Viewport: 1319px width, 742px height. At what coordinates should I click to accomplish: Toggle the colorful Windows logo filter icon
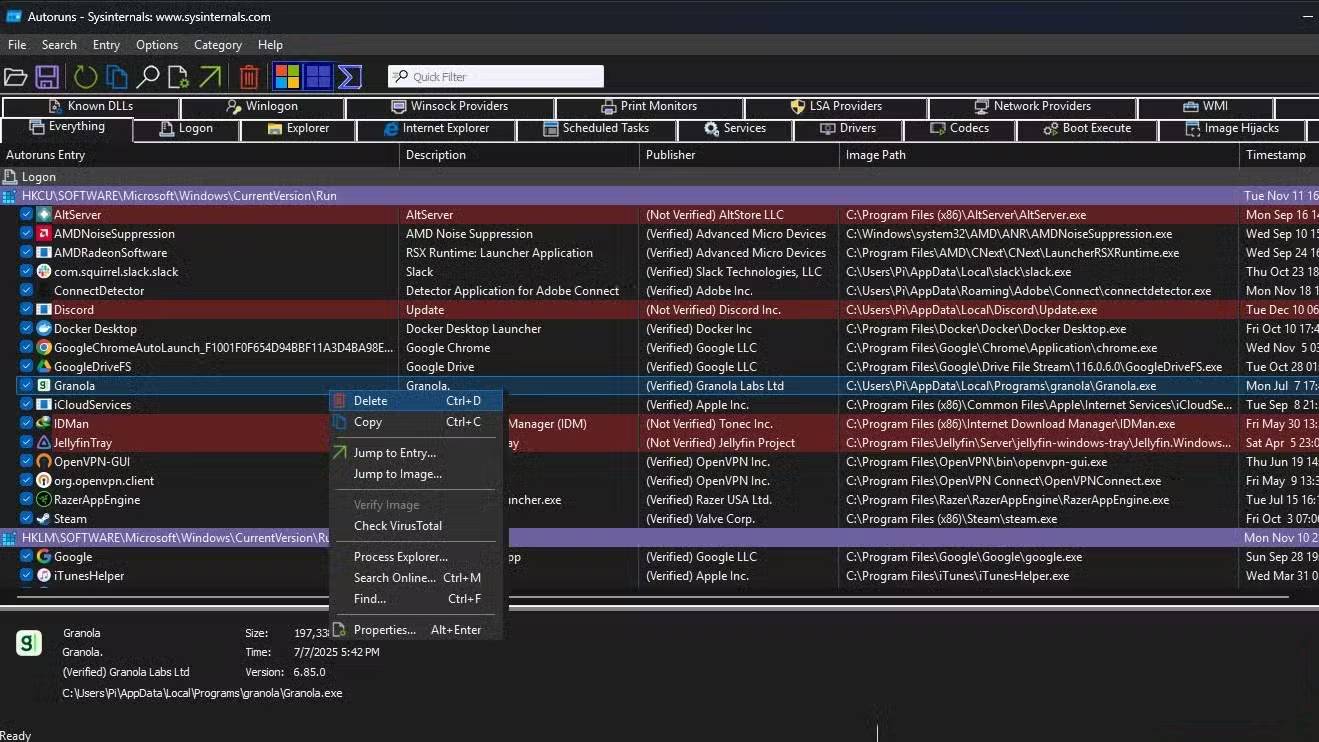coord(287,77)
